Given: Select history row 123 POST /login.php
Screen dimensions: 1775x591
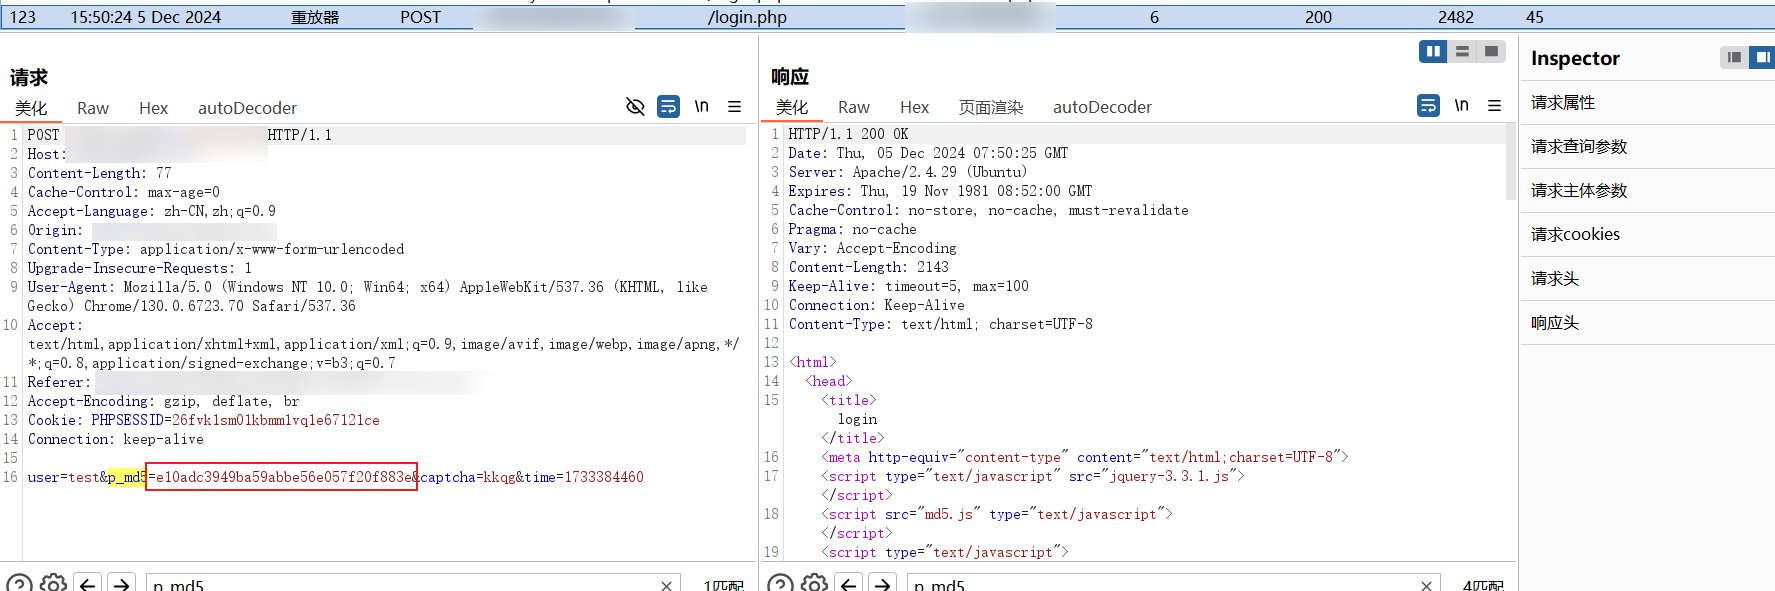Looking at the screenshot, I should tap(887, 17).
